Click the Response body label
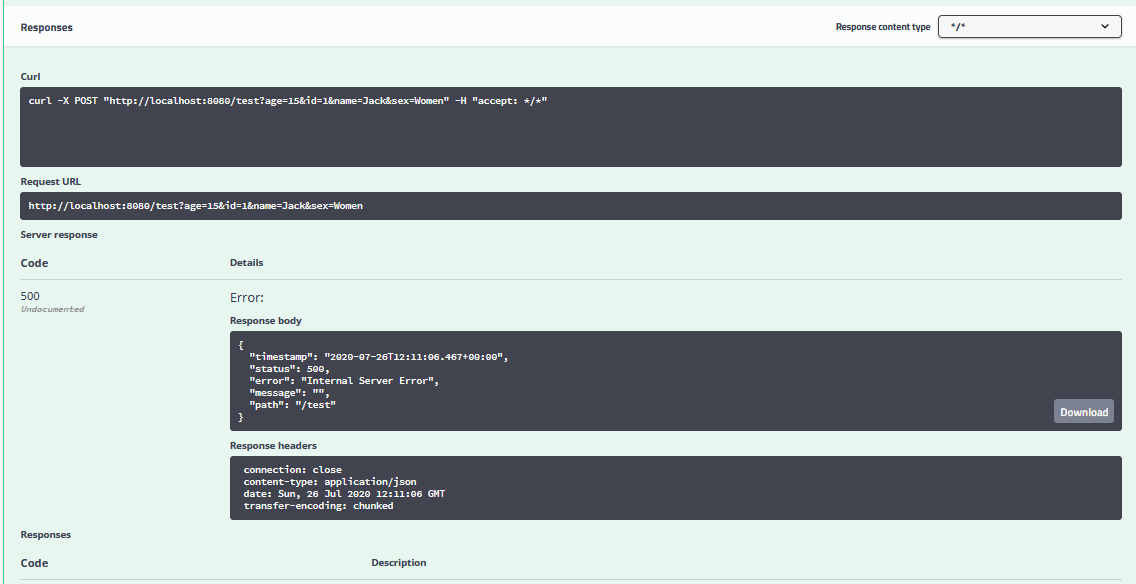This screenshot has height=584, width=1136. coord(266,321)
